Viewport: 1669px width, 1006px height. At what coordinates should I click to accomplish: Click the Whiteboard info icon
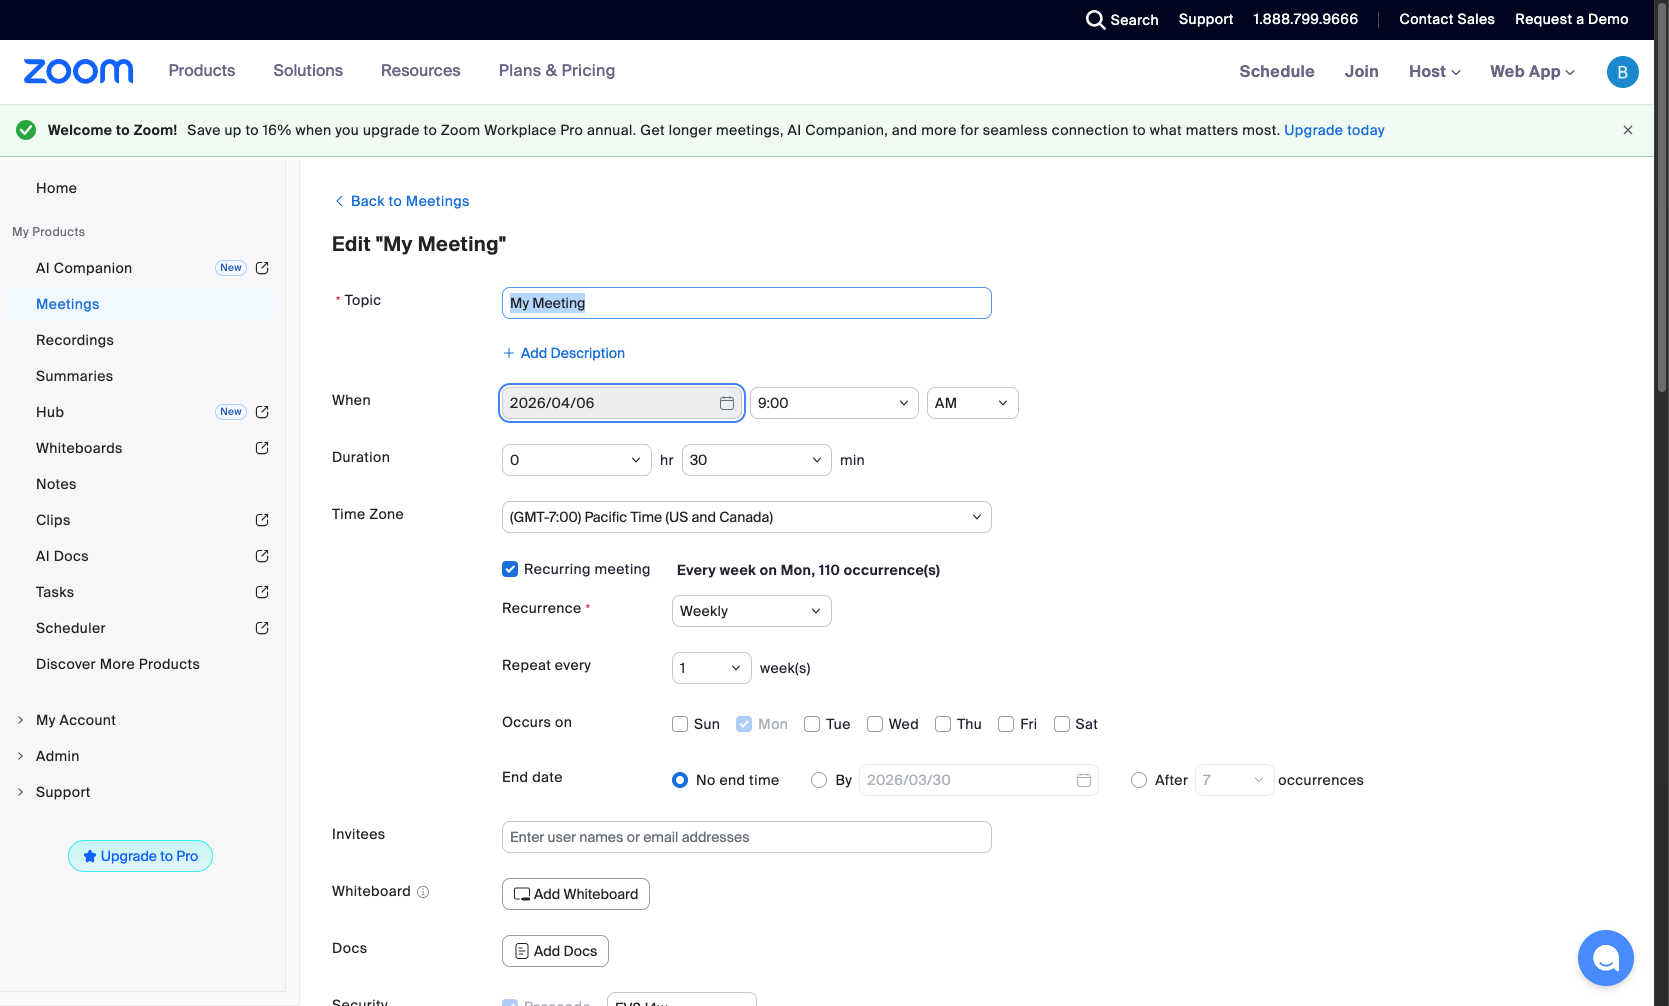pyautogui.click(x=423, y=892)
